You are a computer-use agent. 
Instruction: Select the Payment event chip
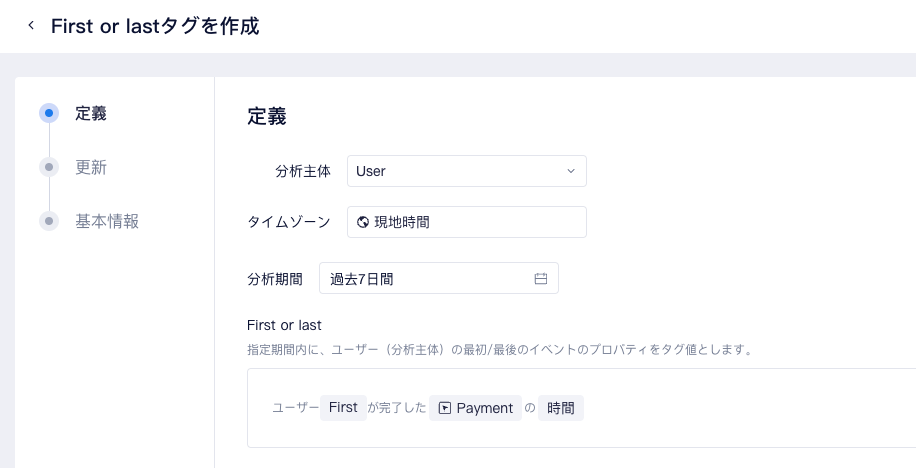tap(476, 408)
